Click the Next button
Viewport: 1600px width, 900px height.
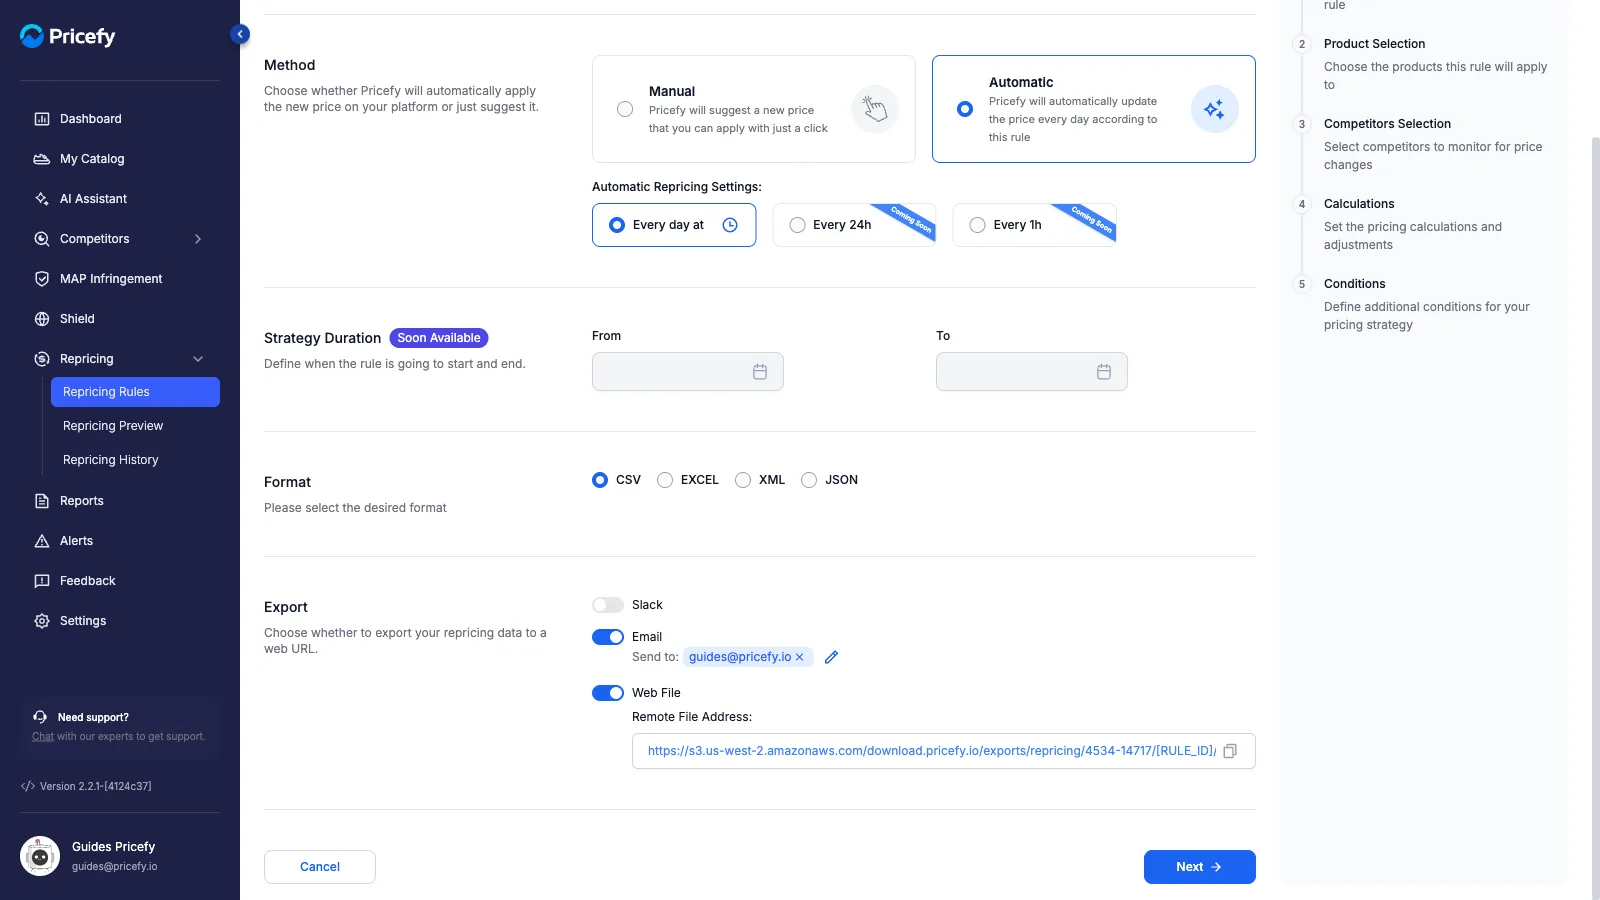pos(1200,867)
